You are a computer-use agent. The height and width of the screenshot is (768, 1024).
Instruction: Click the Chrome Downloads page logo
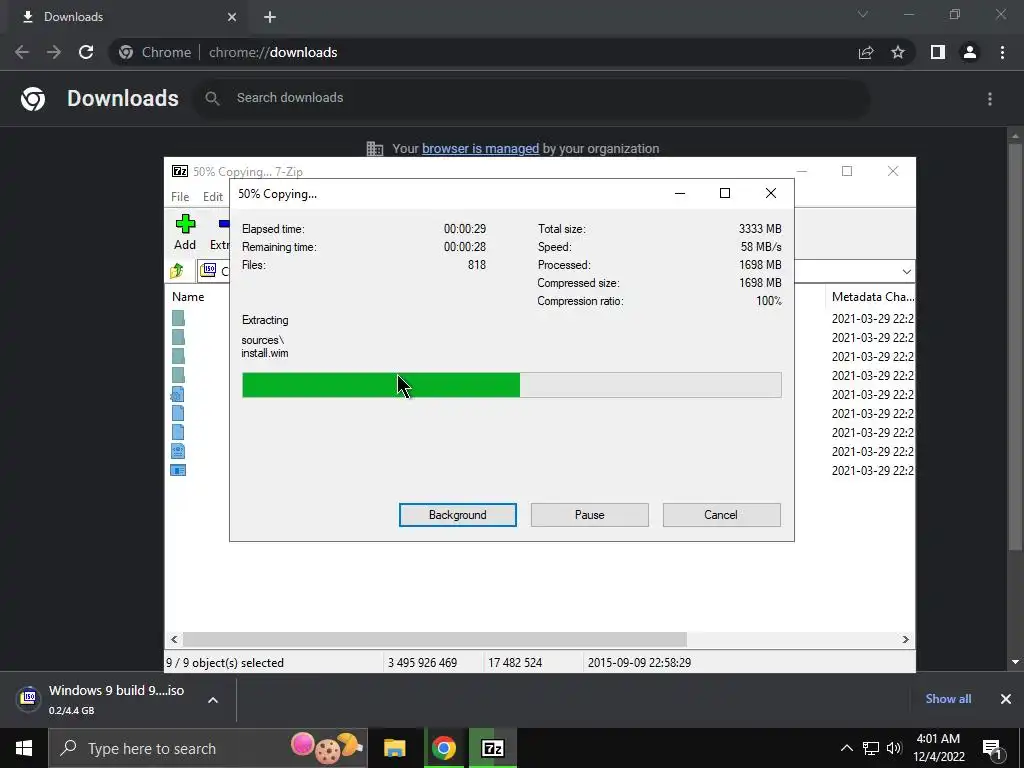(33, 99)
